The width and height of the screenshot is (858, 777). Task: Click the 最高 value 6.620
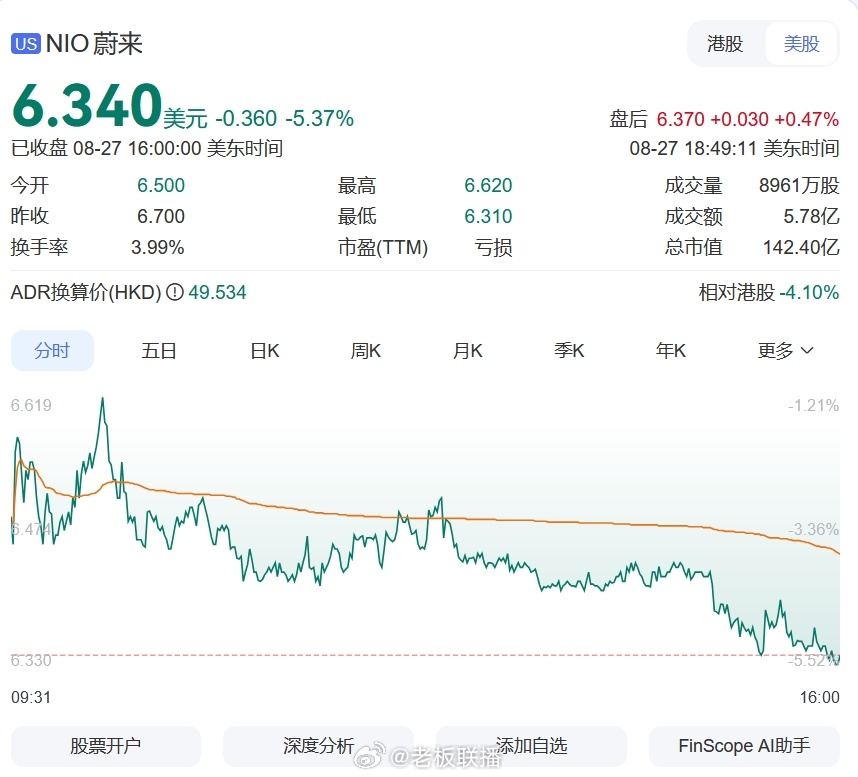coord(488,185)
